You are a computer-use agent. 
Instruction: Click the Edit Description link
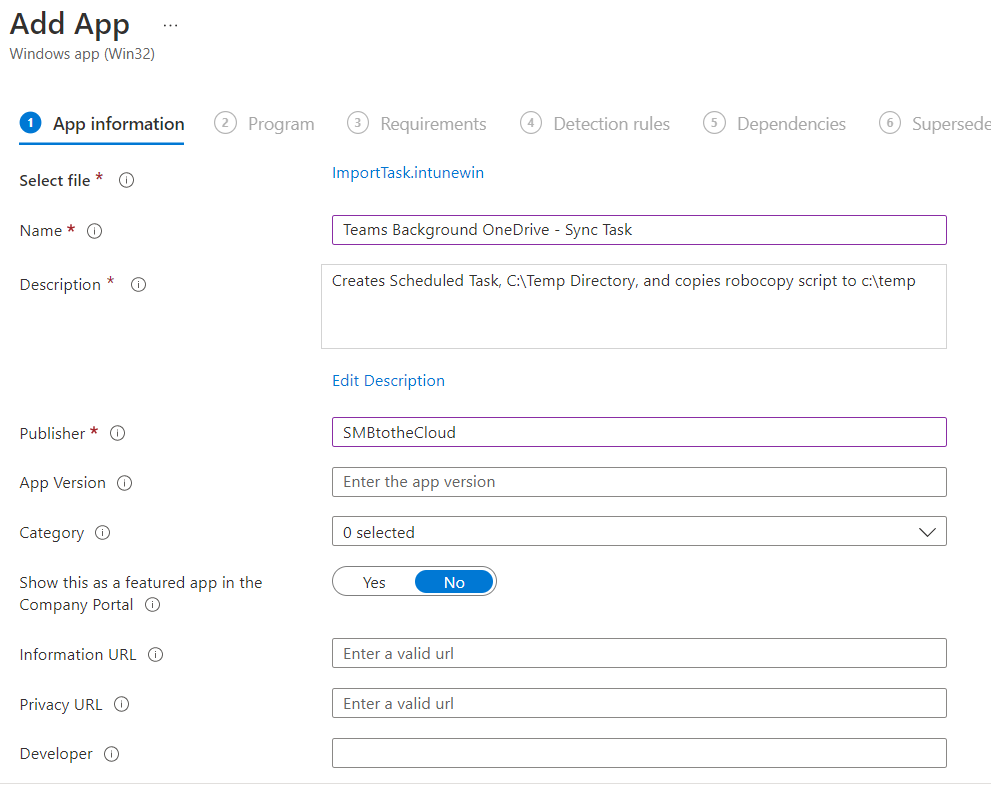(x=388, y=381)
